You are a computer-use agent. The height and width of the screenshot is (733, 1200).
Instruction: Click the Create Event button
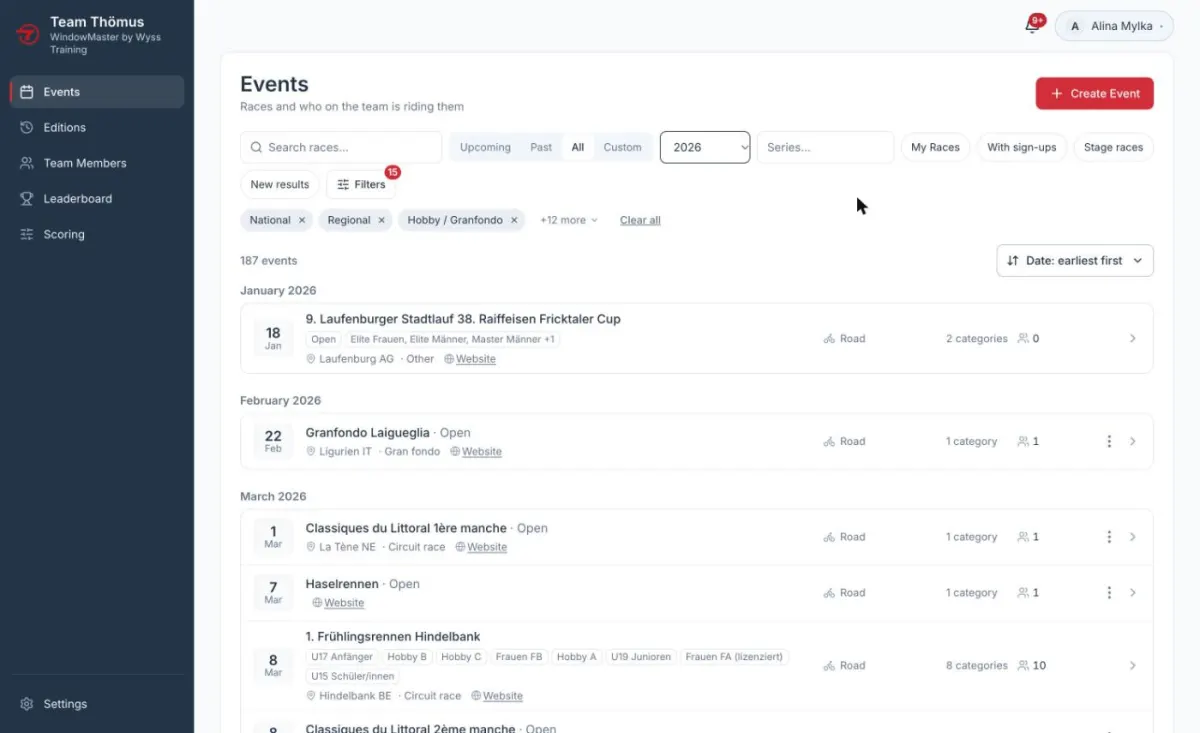(1094, 93)
